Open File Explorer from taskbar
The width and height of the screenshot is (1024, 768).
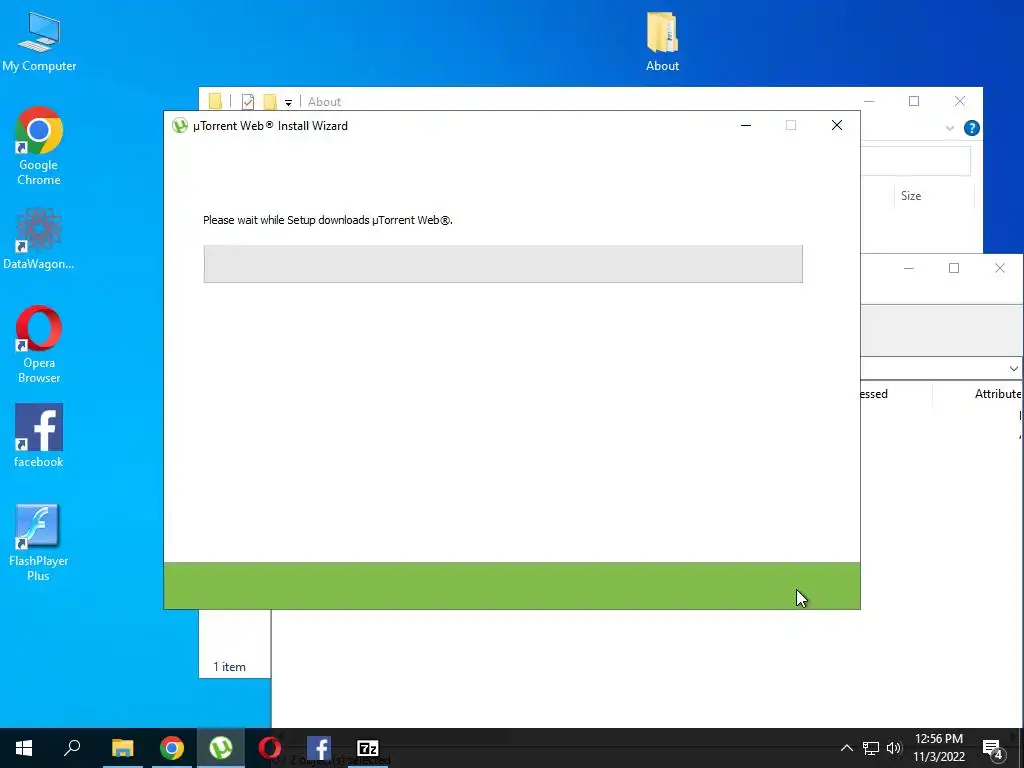(x=122, y=748)
